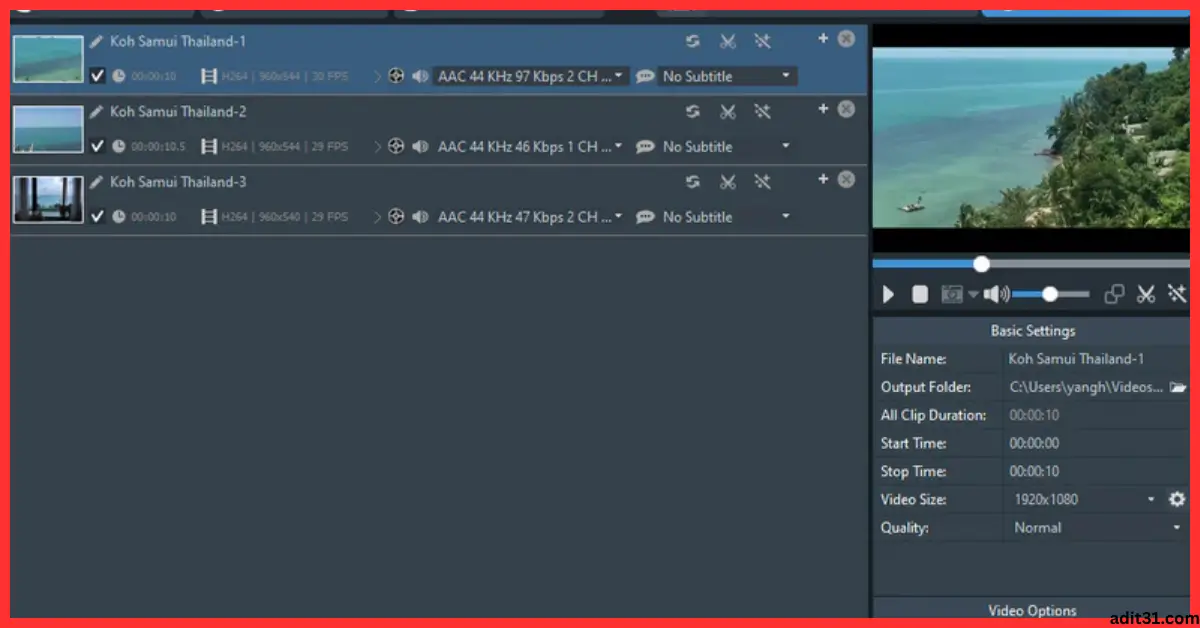Uncheck the Koh Samui Thailand-1 checkbox
The image size is (1200, 628).
[x=97, y=76]
